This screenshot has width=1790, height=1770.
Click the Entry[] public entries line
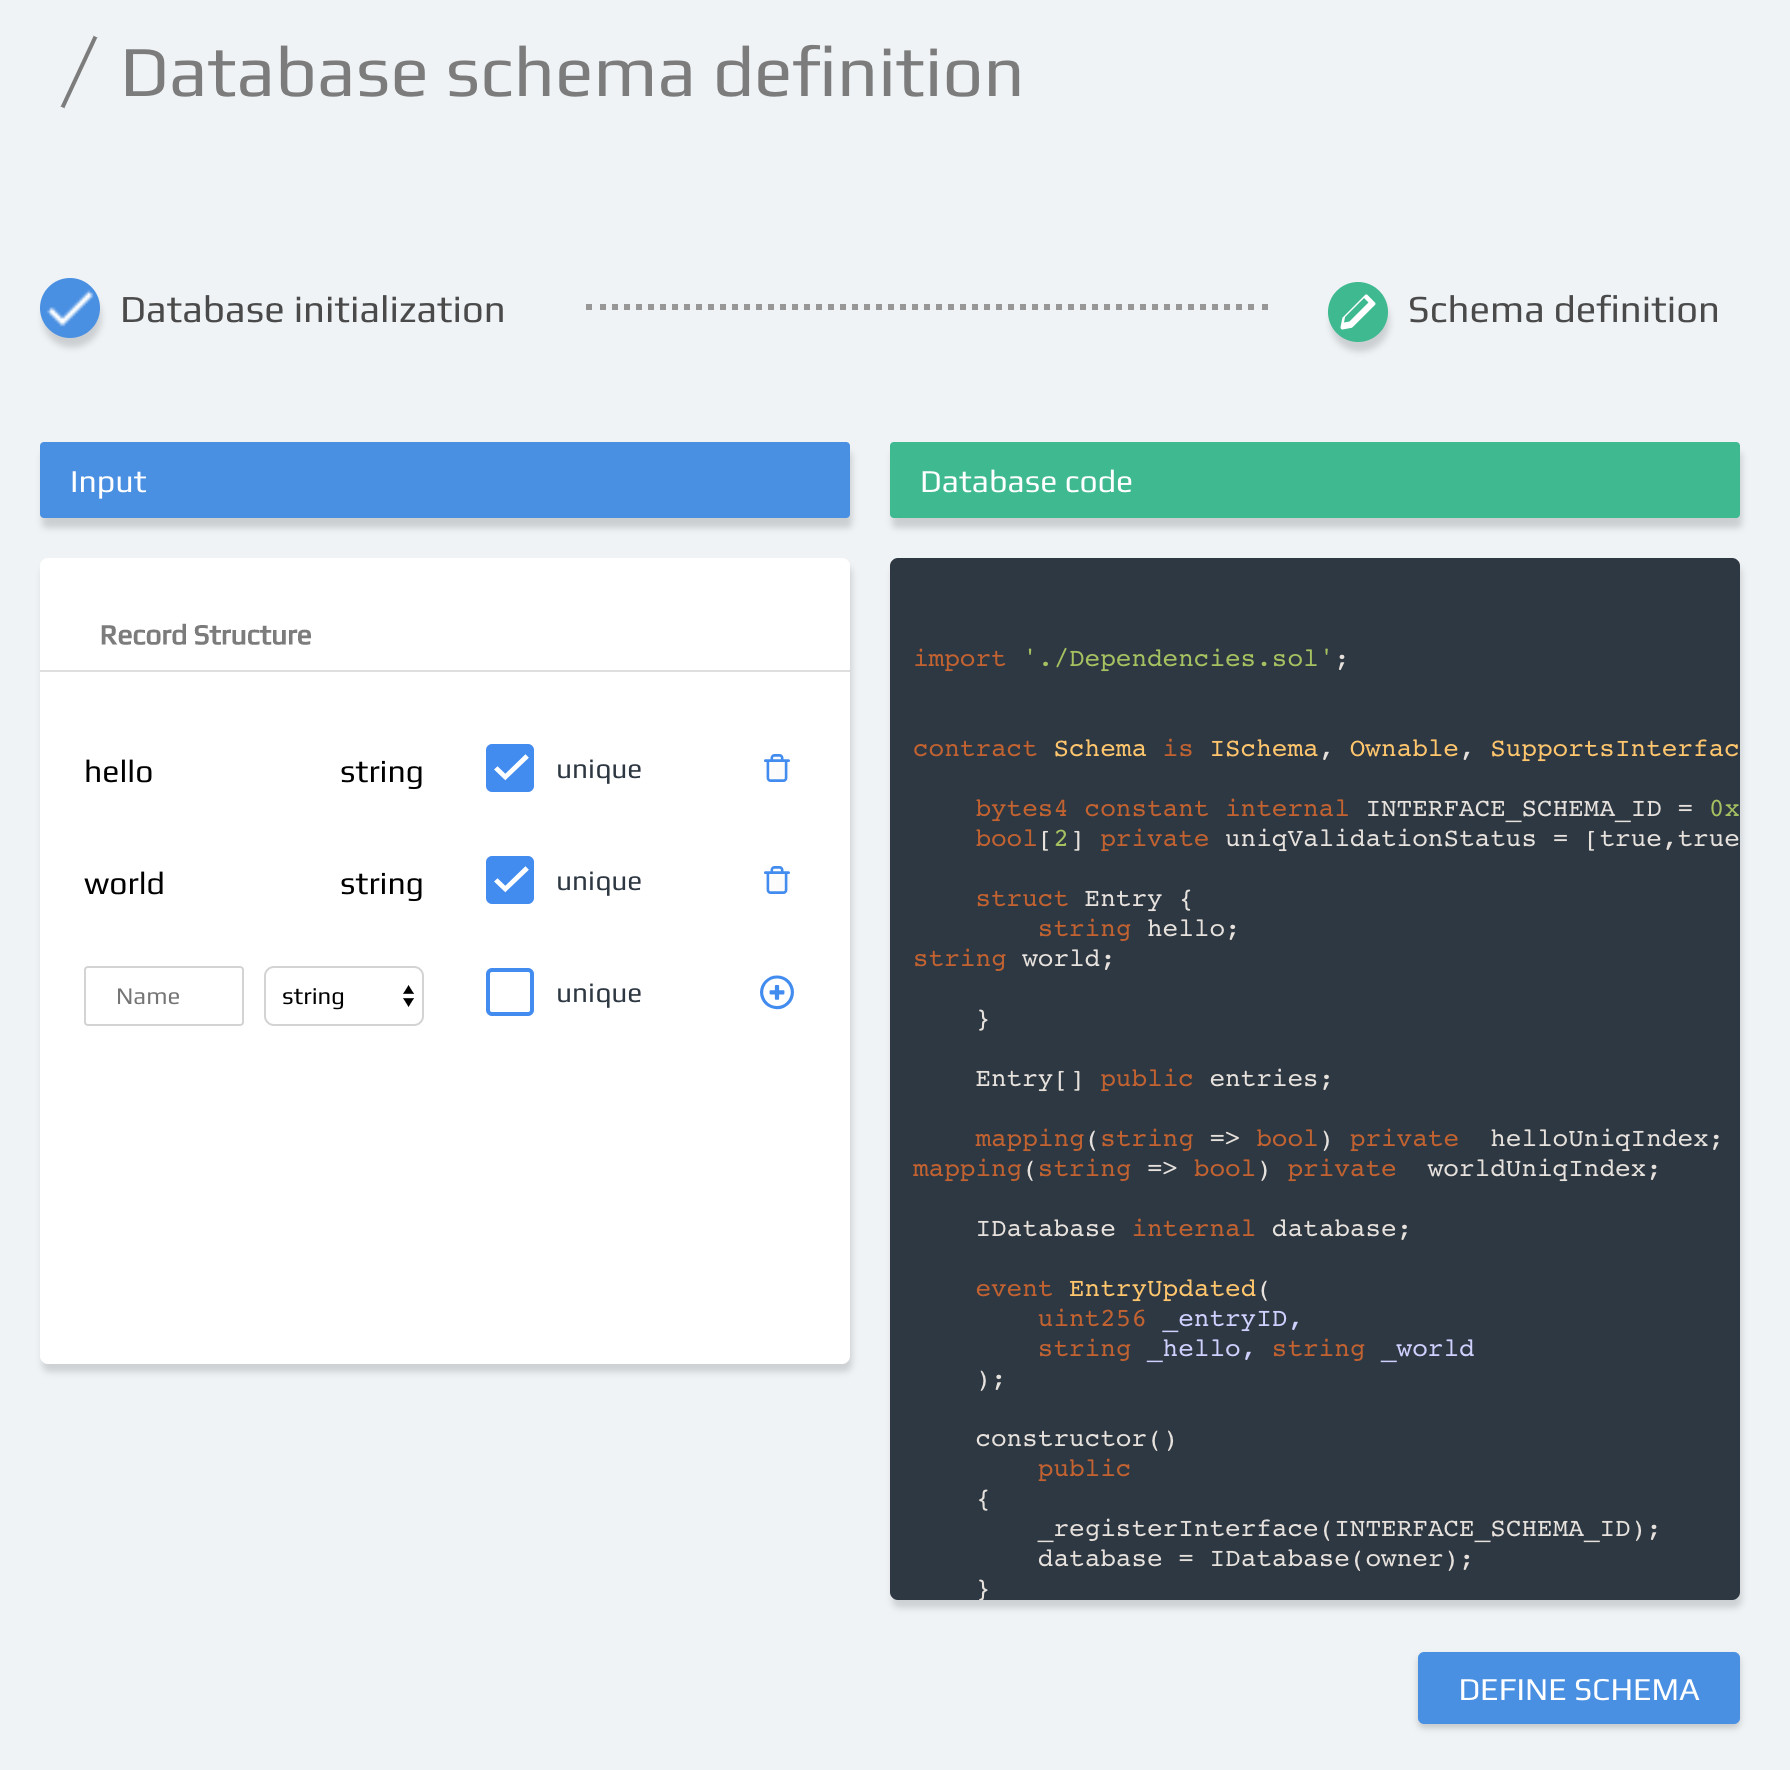point(1154,1078)
